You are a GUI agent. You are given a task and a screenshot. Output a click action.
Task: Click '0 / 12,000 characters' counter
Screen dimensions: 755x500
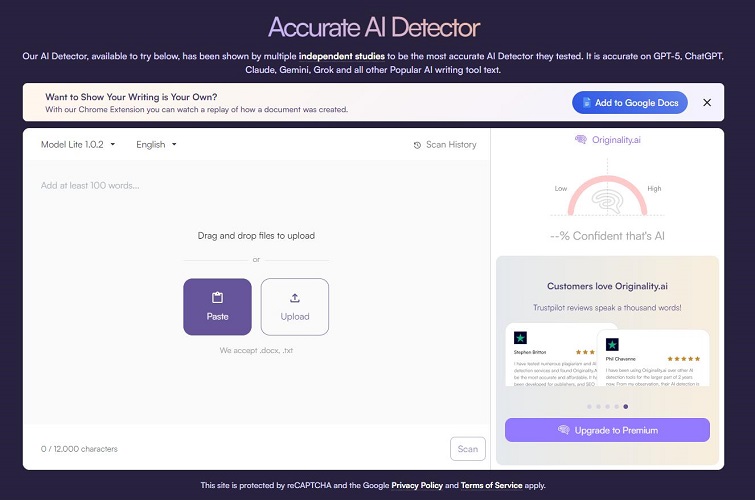point(79,449)
